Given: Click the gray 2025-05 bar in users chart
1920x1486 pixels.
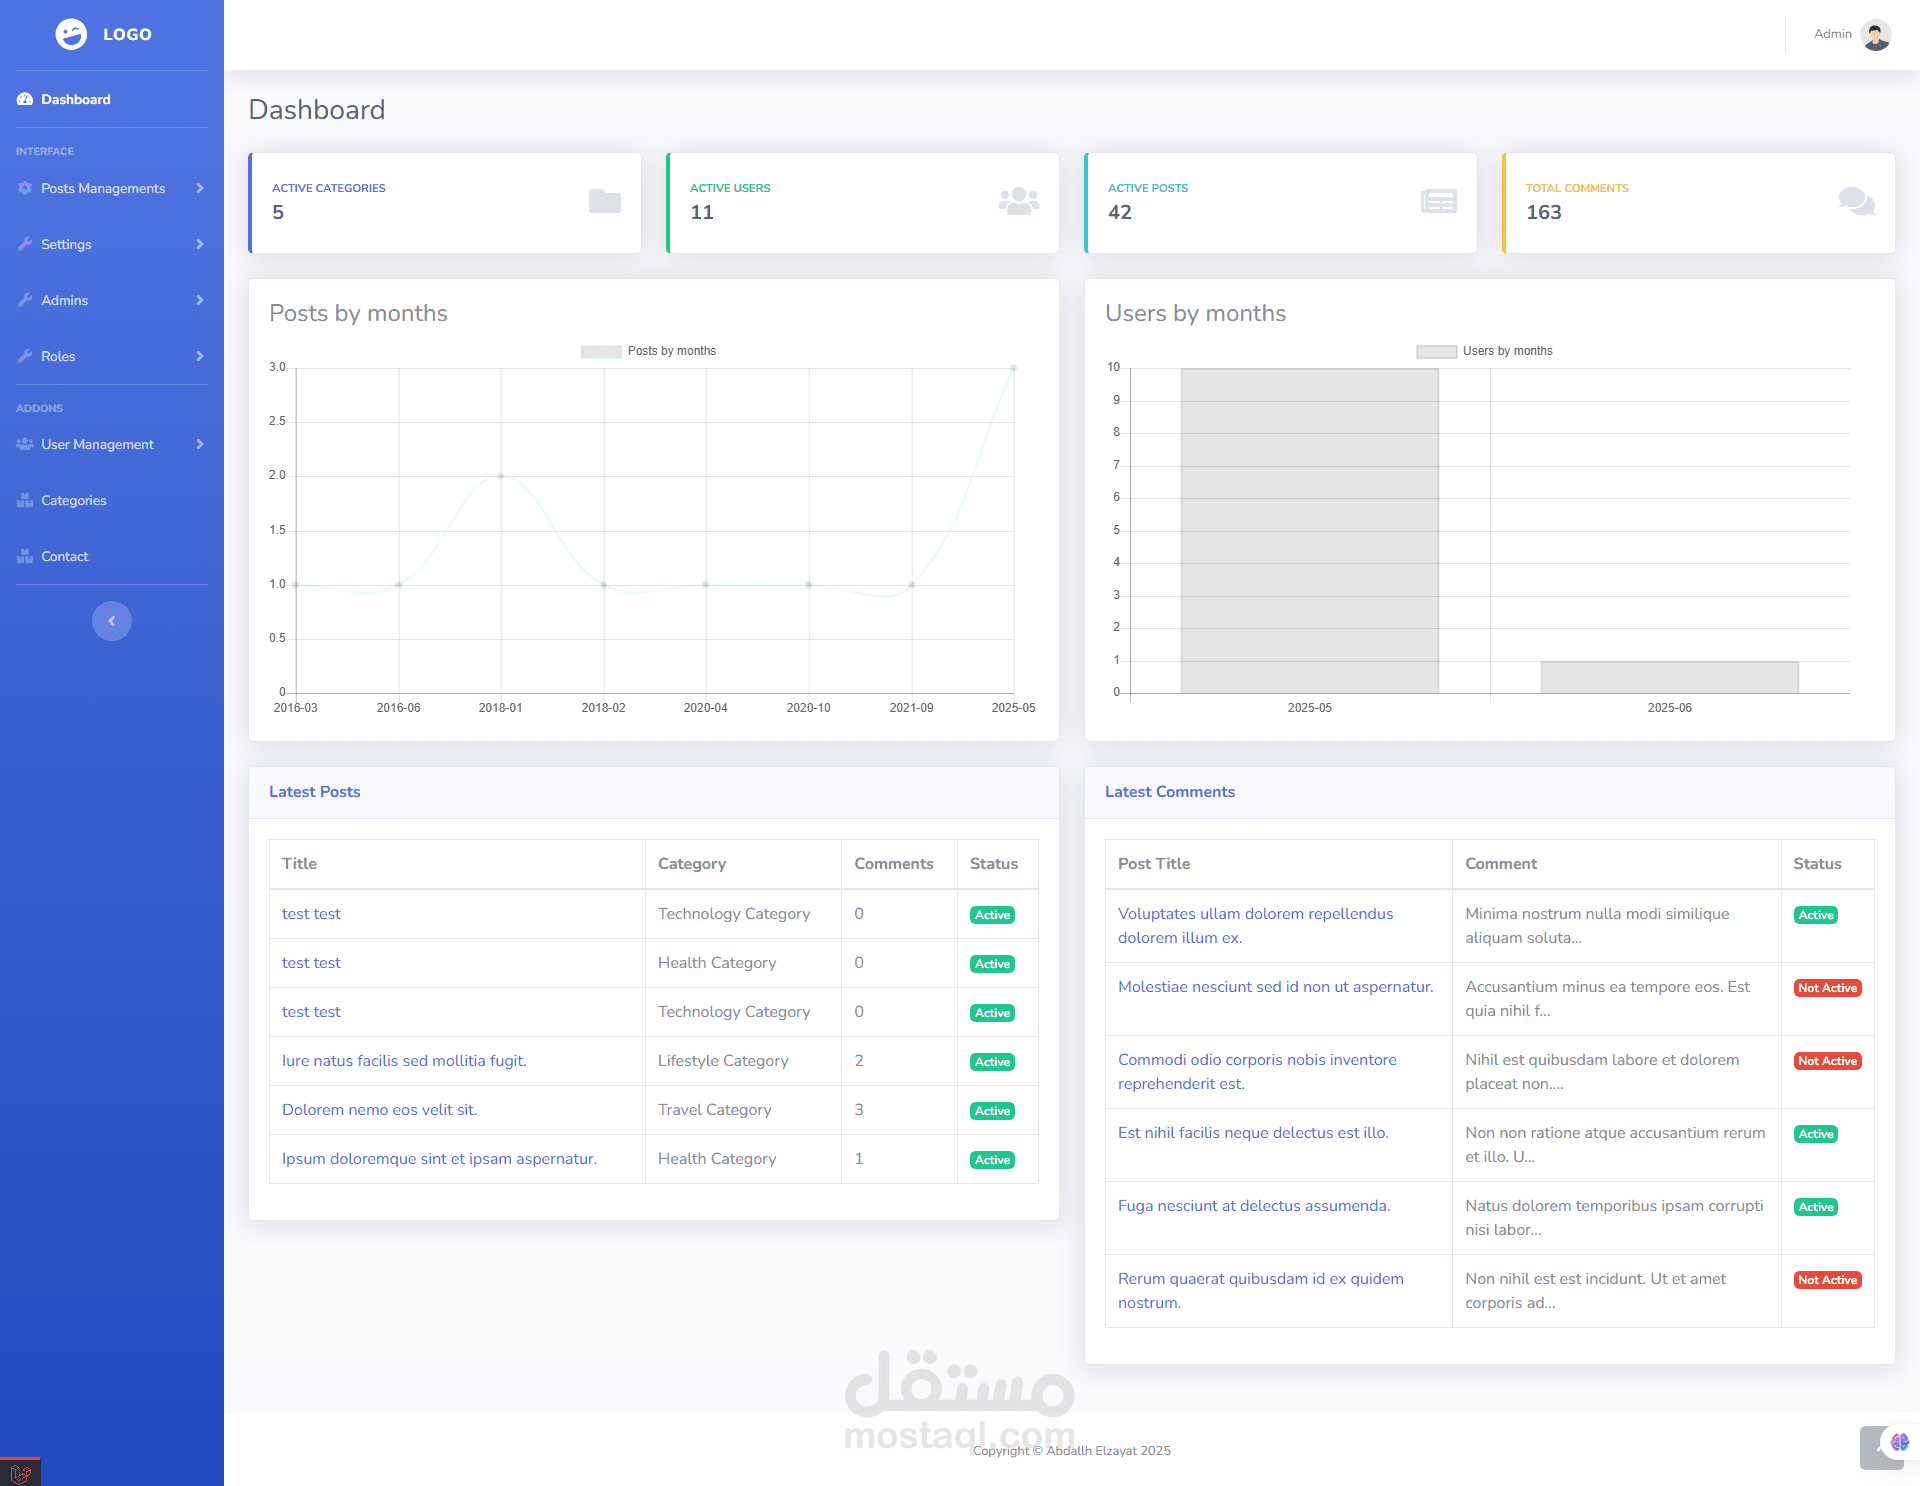Looking at the screenshot, I should [1309, 530].
